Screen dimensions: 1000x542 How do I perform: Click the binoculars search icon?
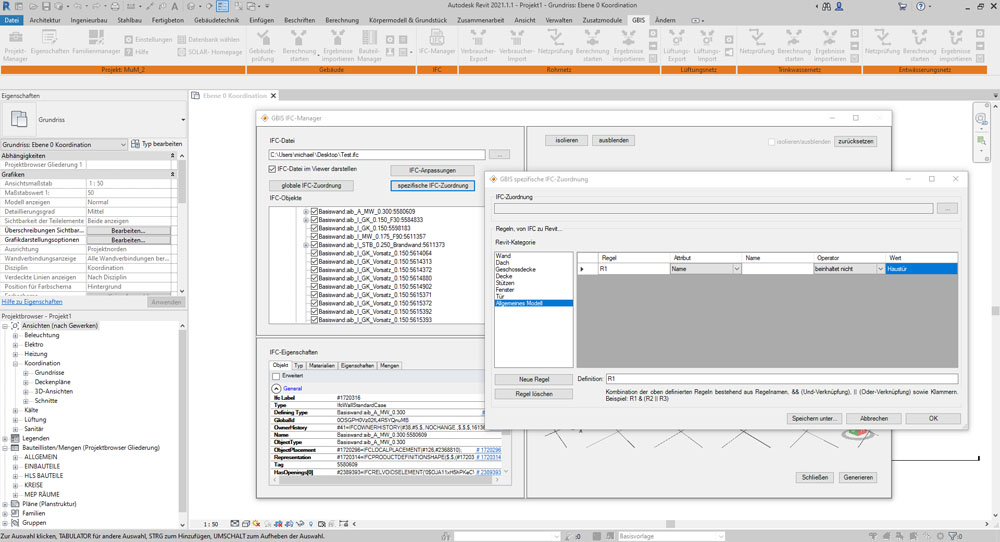[x=827, y=6]
